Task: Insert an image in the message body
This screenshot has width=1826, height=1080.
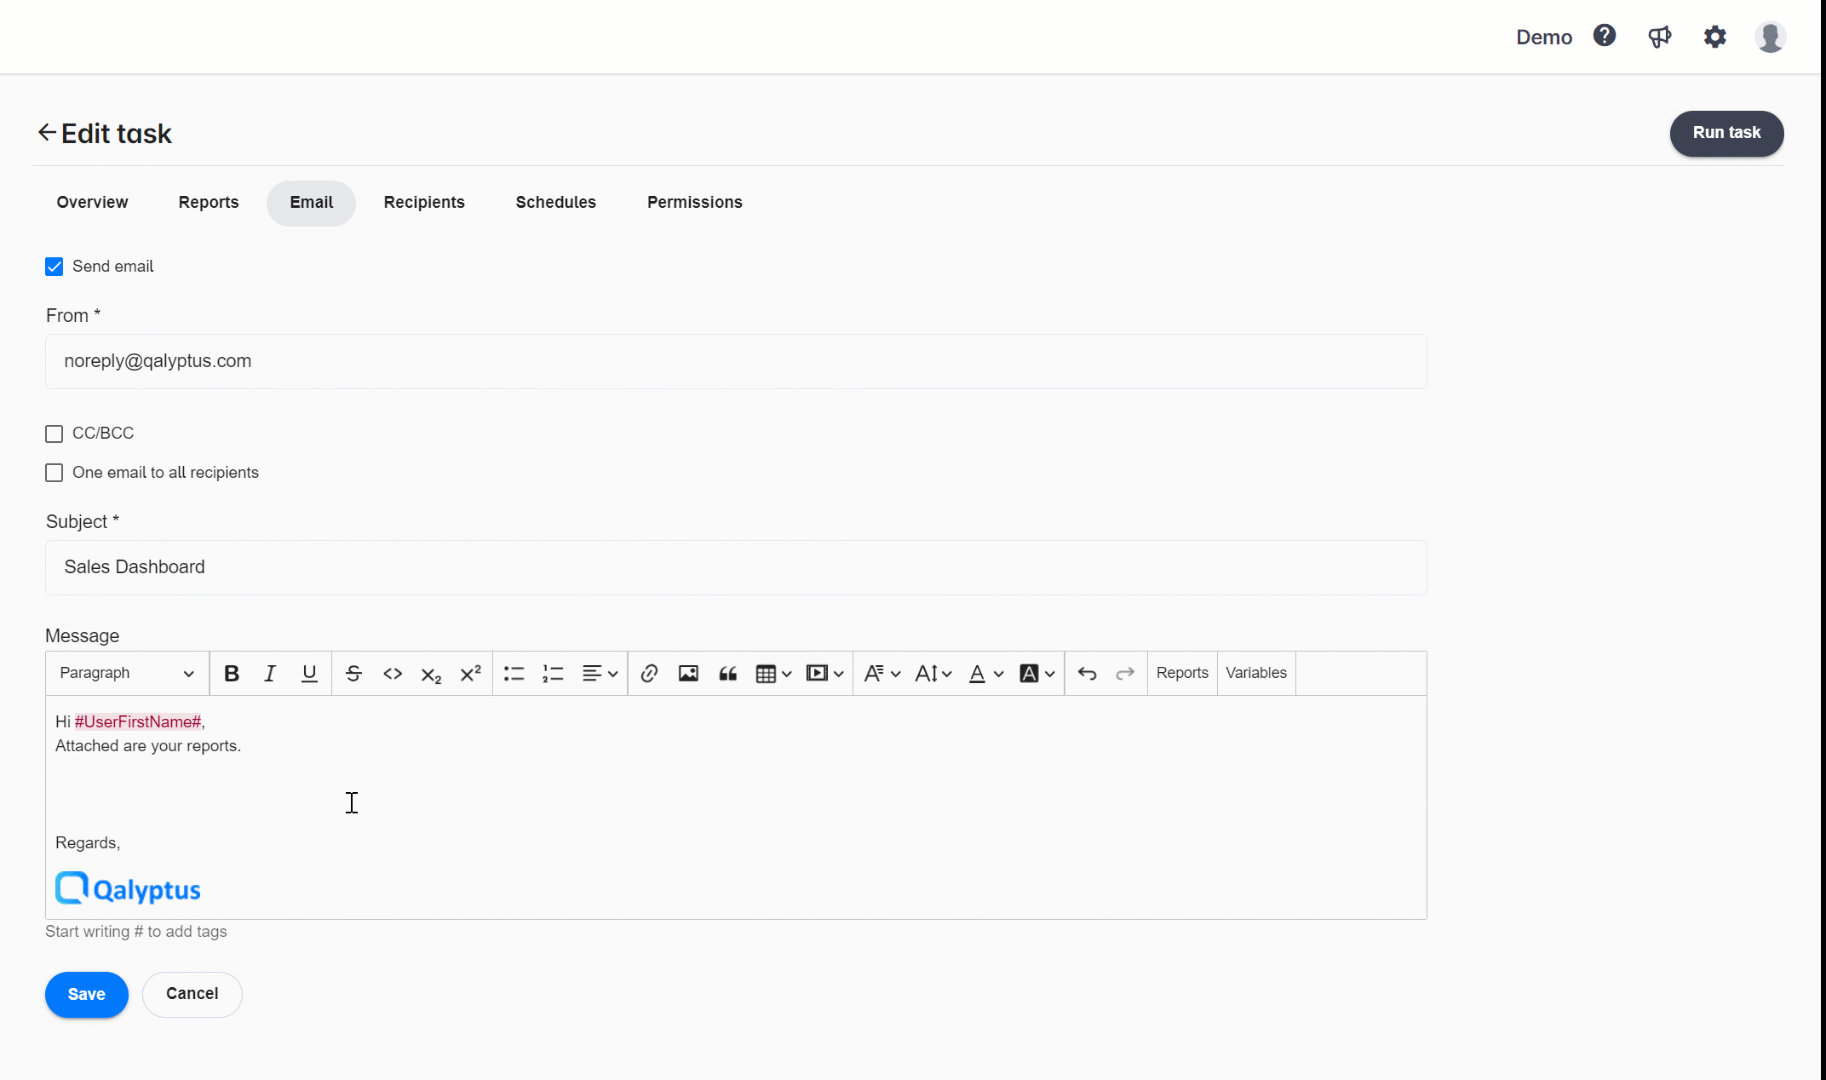Action: 688,673
